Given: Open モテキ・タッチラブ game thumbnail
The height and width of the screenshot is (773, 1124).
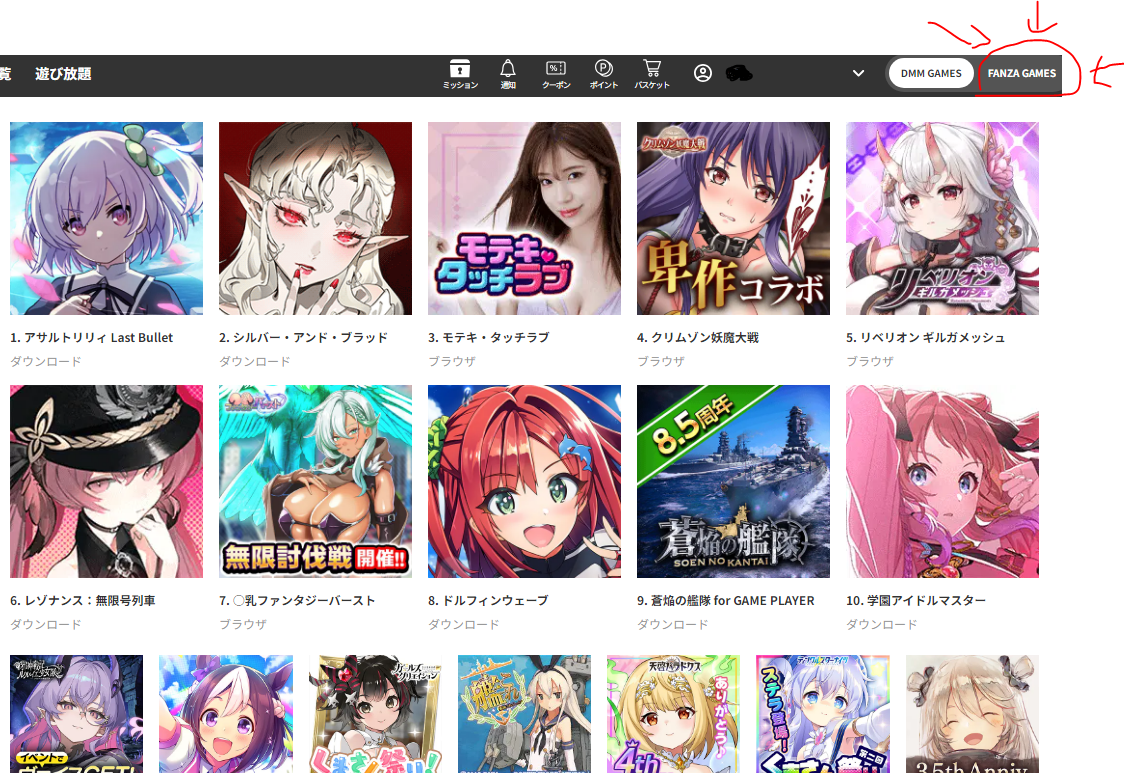Looking at the screenshot, I should tap(524, 218).
